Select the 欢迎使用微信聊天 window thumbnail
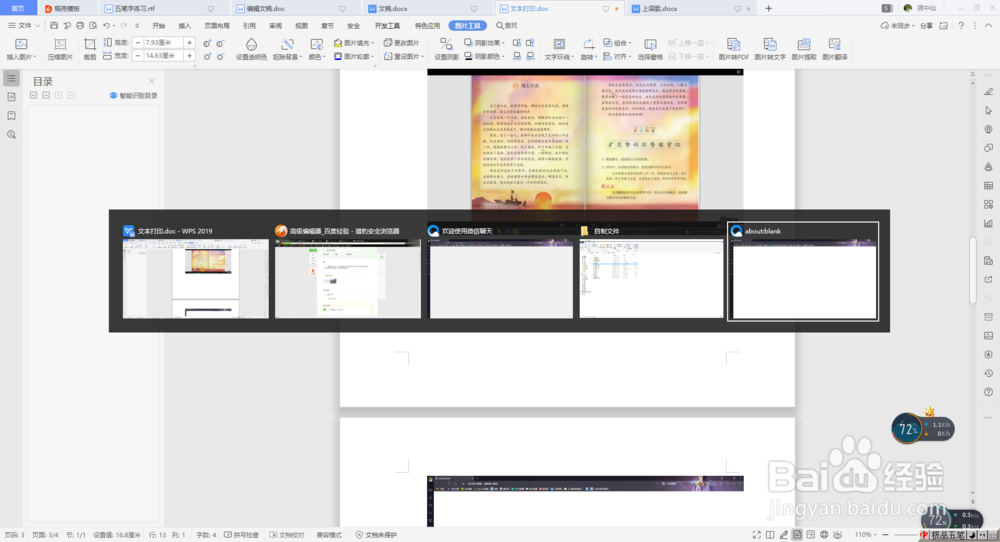The height and width of the screenshot is (542, 1000). click(x=501, y=271)
